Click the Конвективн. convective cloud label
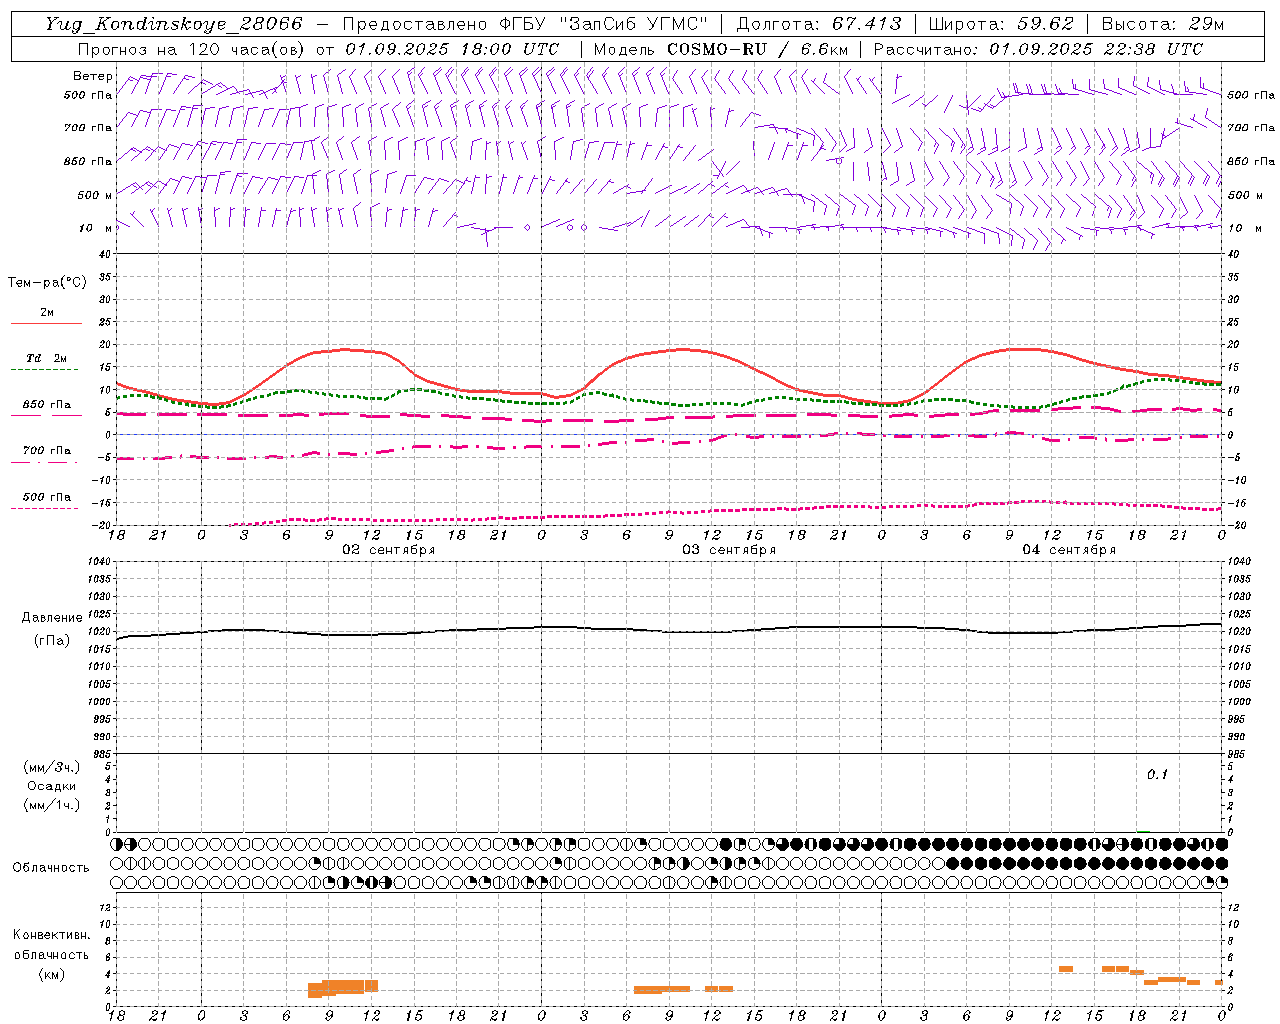This screenshot has width=1280, height=1024. pyautogui.click(x=51, y=935)
